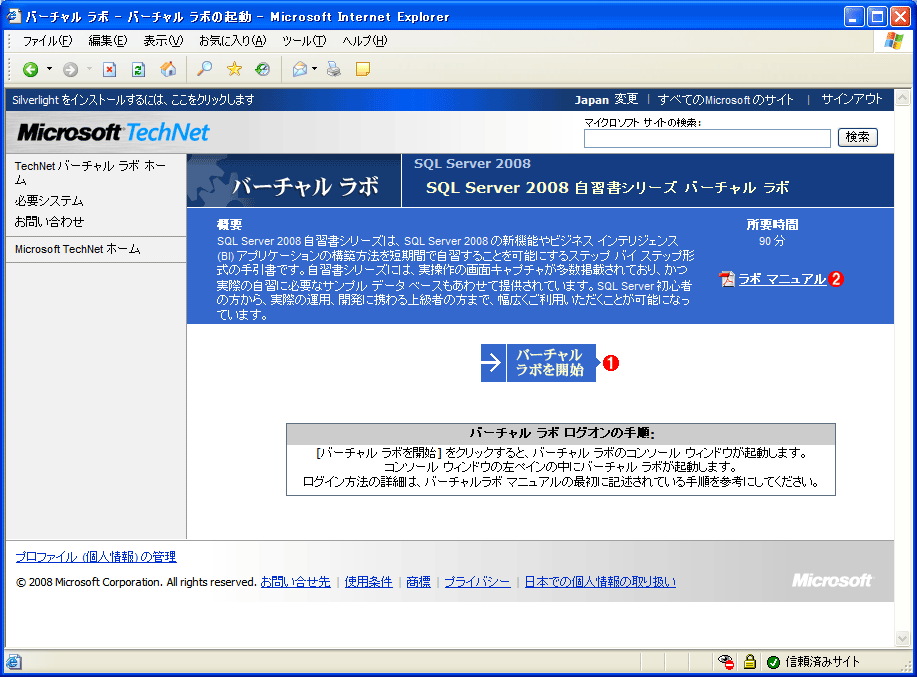The height and width of the screenshot is (677, 917).
Task: Open the お気に入り(A) menu
Action: pos(232,41)
